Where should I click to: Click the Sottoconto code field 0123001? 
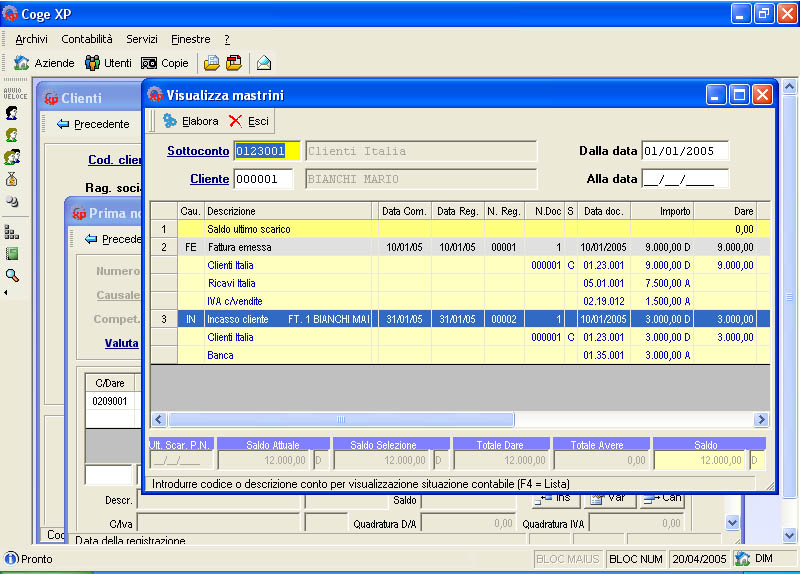click(x=267, y=151)
